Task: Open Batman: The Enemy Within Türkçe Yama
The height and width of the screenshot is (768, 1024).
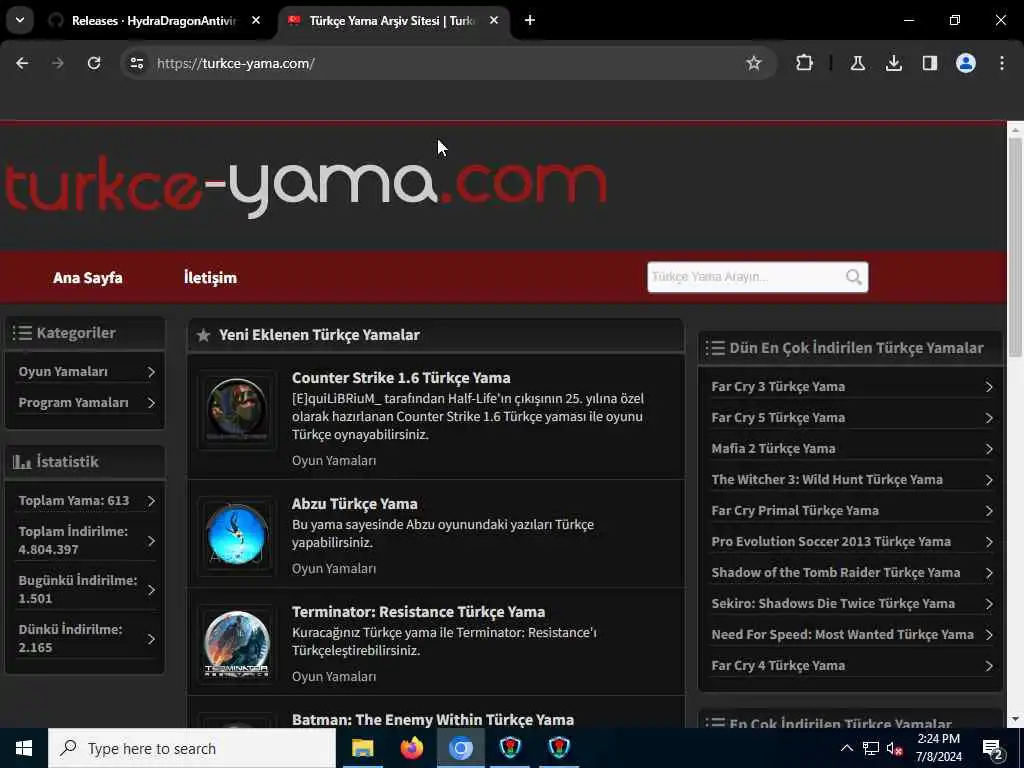Action: click(433, 719)
